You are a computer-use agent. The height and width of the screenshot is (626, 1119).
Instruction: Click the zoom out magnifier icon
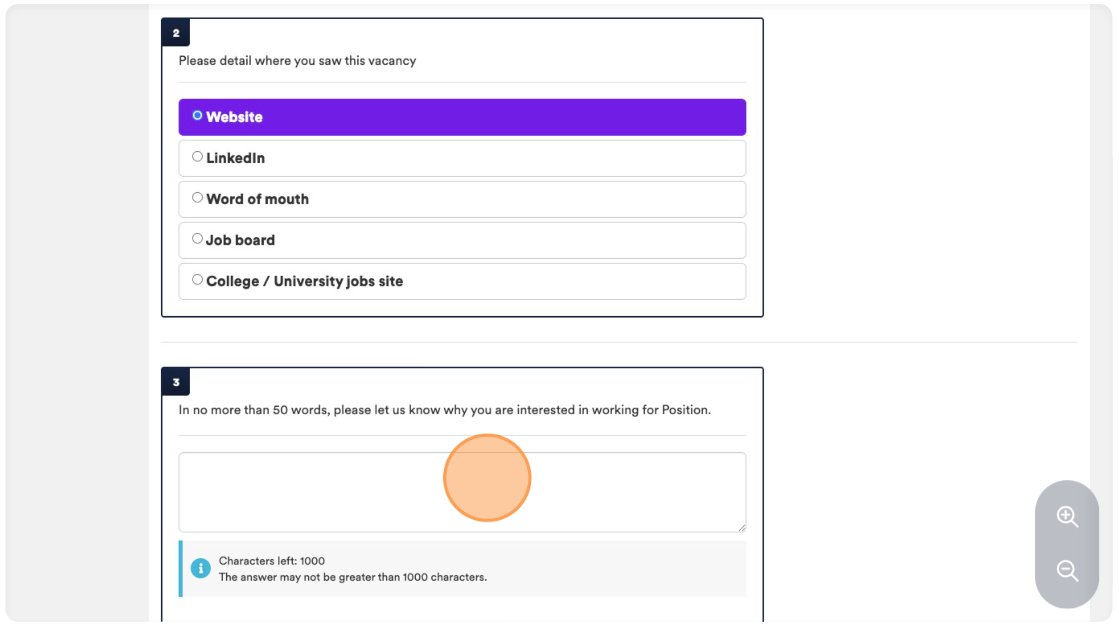(x=1067, y=570)
